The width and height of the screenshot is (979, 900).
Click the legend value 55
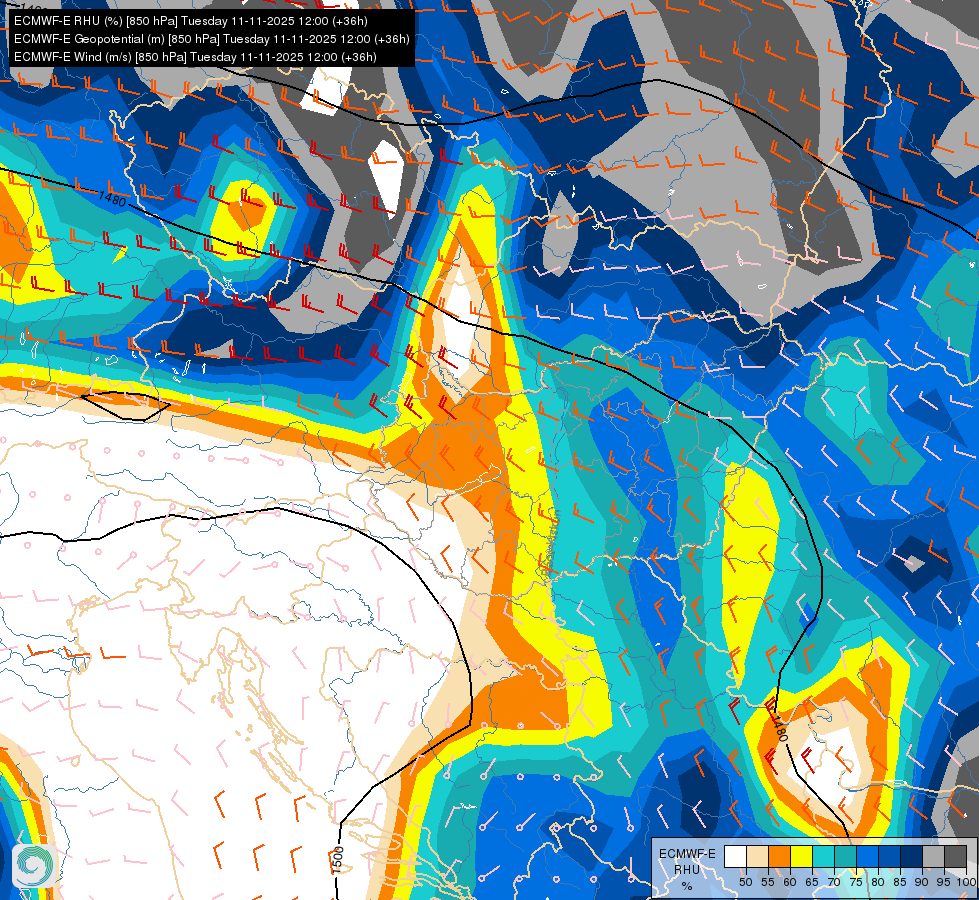(768, 882)
